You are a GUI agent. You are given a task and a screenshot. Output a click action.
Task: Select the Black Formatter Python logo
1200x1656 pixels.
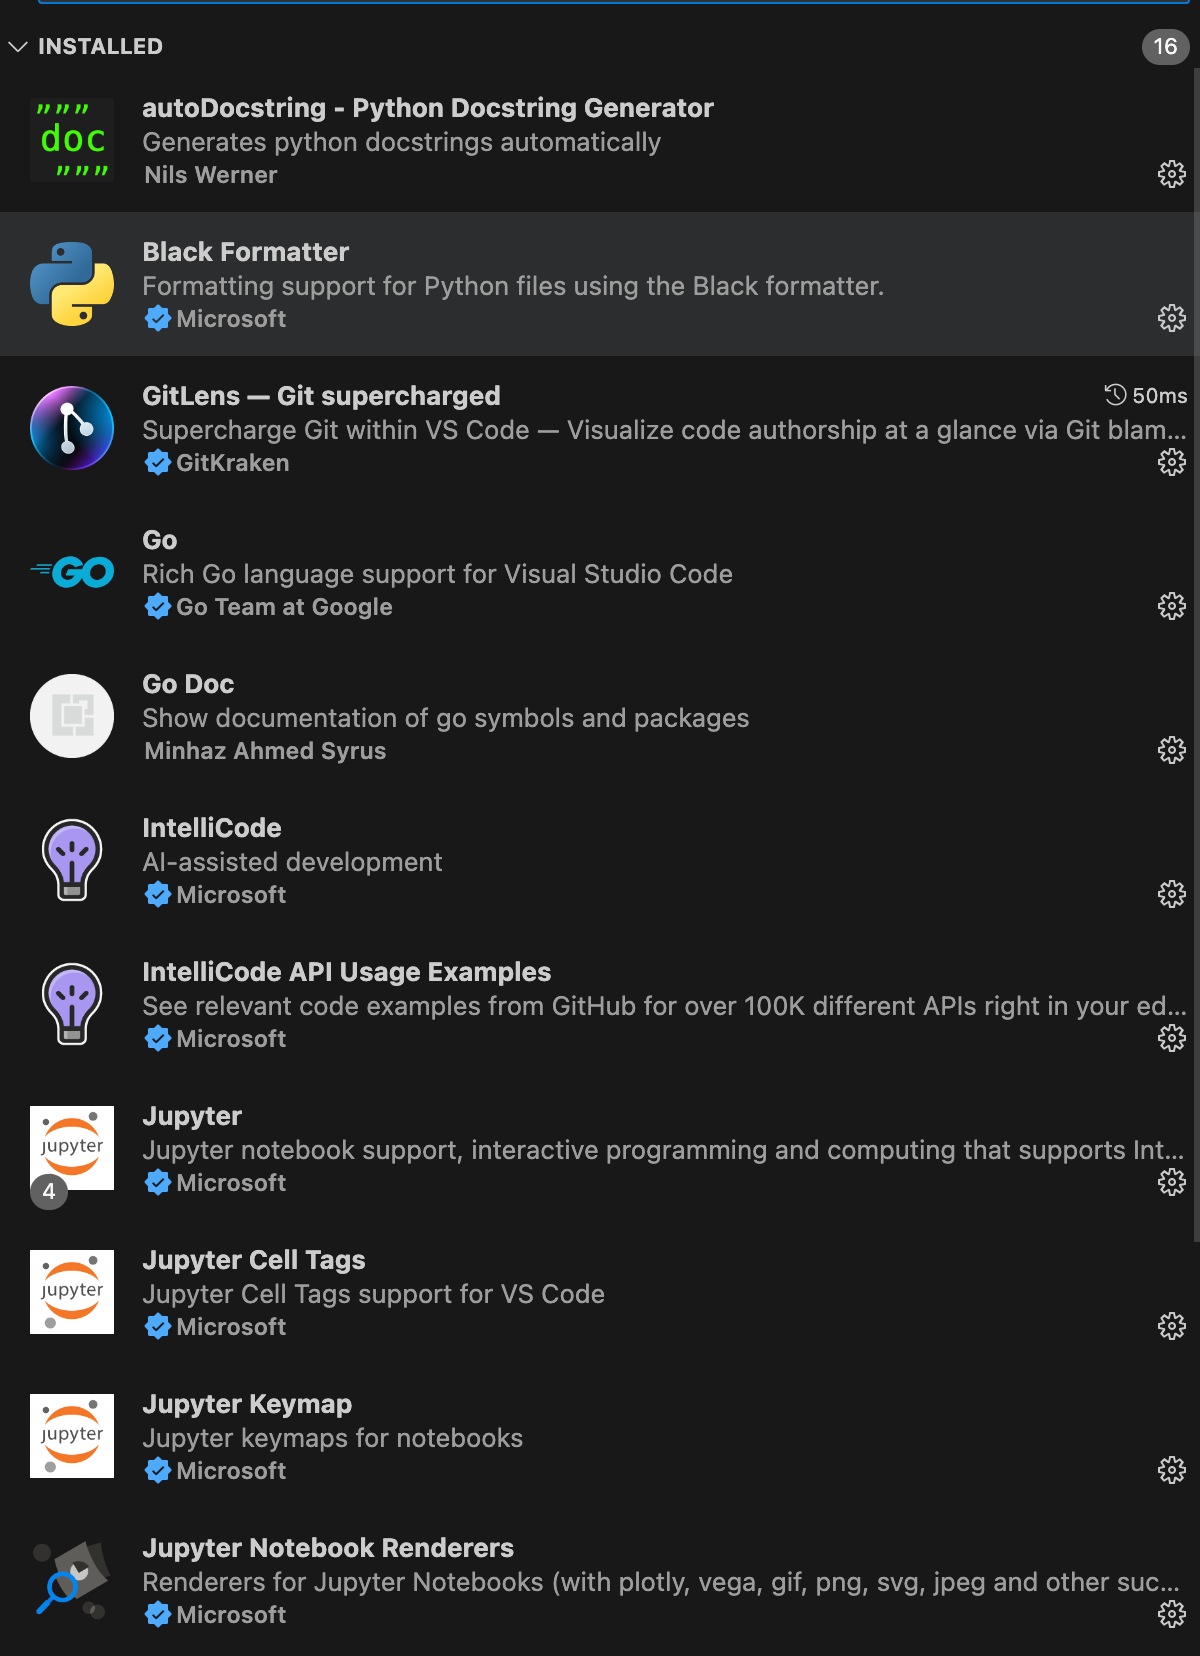[71, 284]
